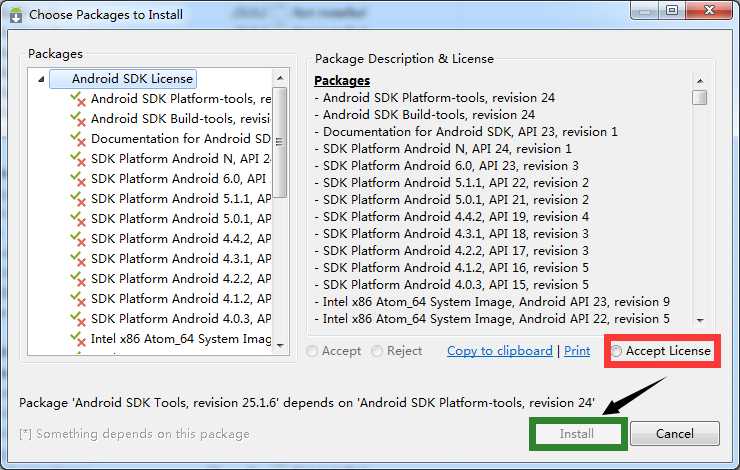Select SDK Platform Android 4.3.1 tree row
The height and width of the screenshot is (470, 740).
point(181,259)
